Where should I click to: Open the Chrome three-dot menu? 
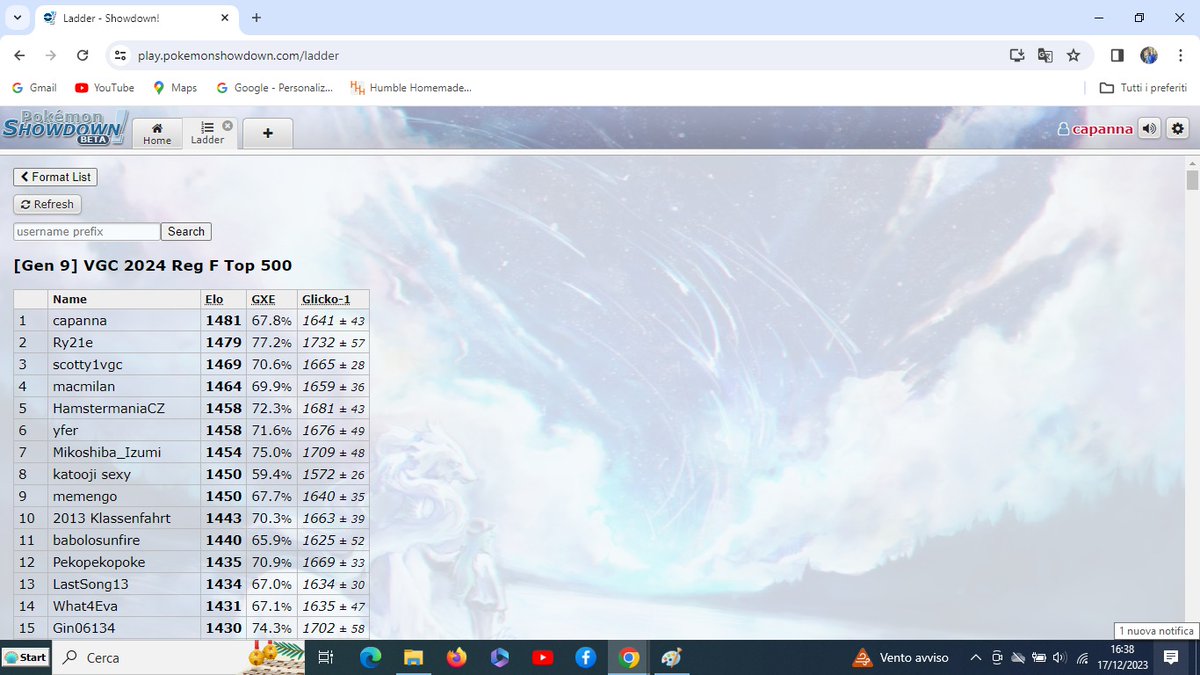tap(1180, 56)
